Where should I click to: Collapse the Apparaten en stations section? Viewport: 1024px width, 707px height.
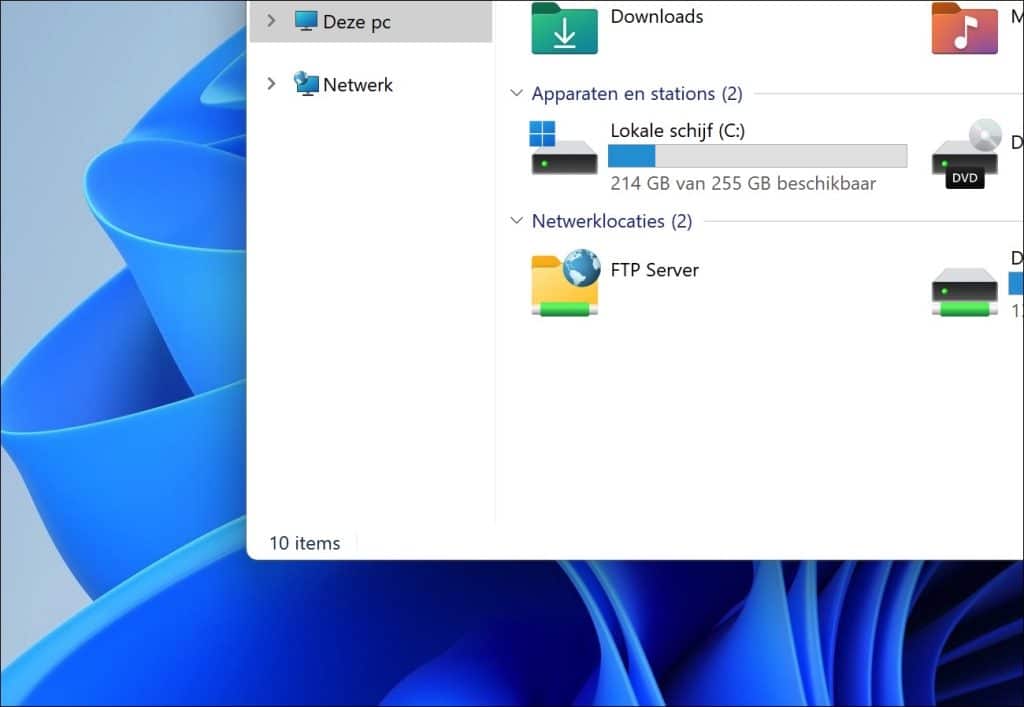coord(516,93)
